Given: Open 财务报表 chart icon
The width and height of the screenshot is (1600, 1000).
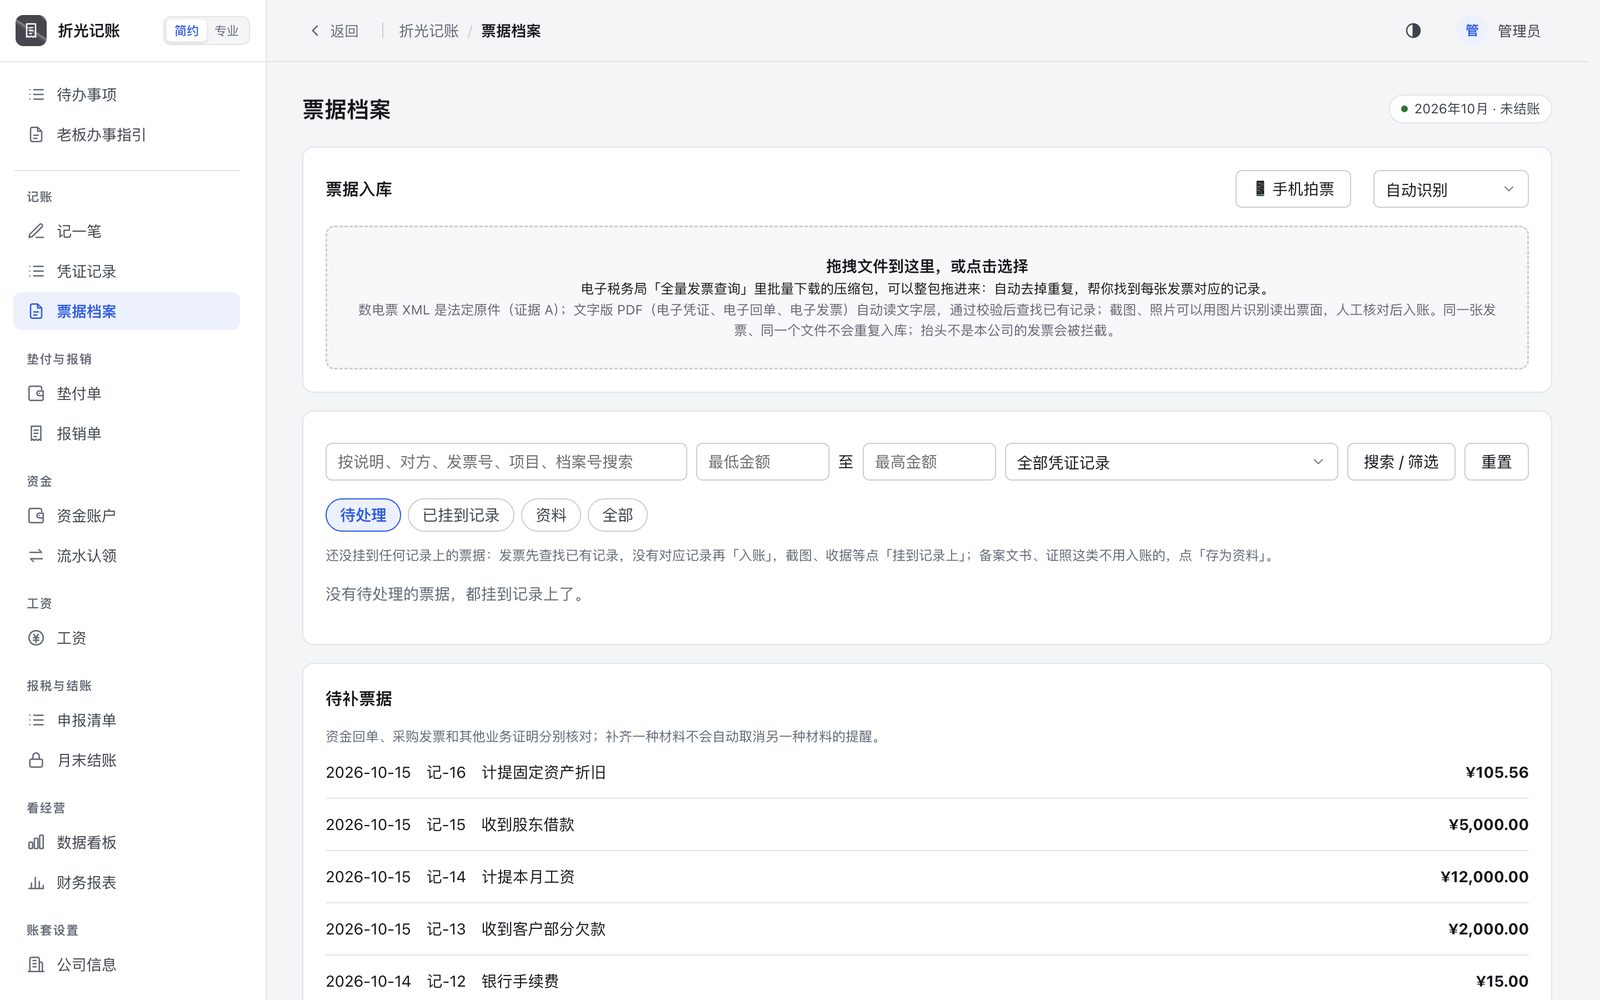Looking at the screenshot, I should pos(36,882).
